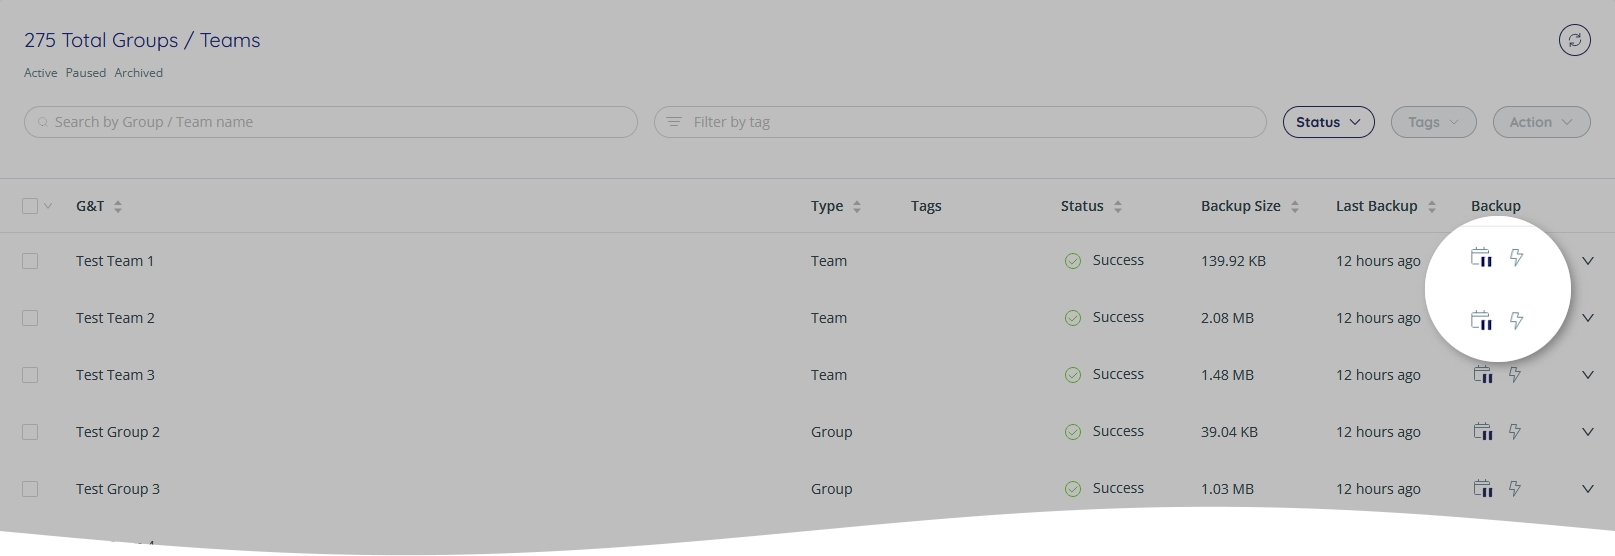Expand the Test Team 1 row chevron
Screen dimensions: 1615x556
point(1587,261)
